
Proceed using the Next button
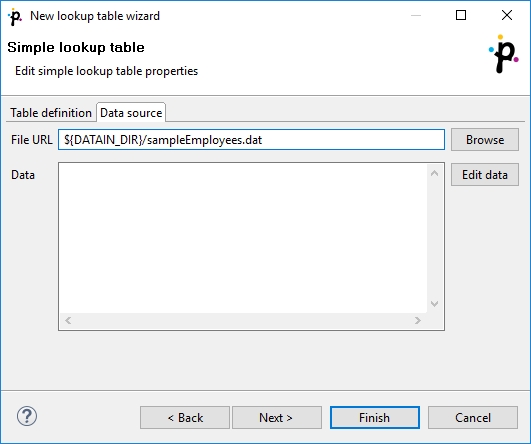(277, 418)
